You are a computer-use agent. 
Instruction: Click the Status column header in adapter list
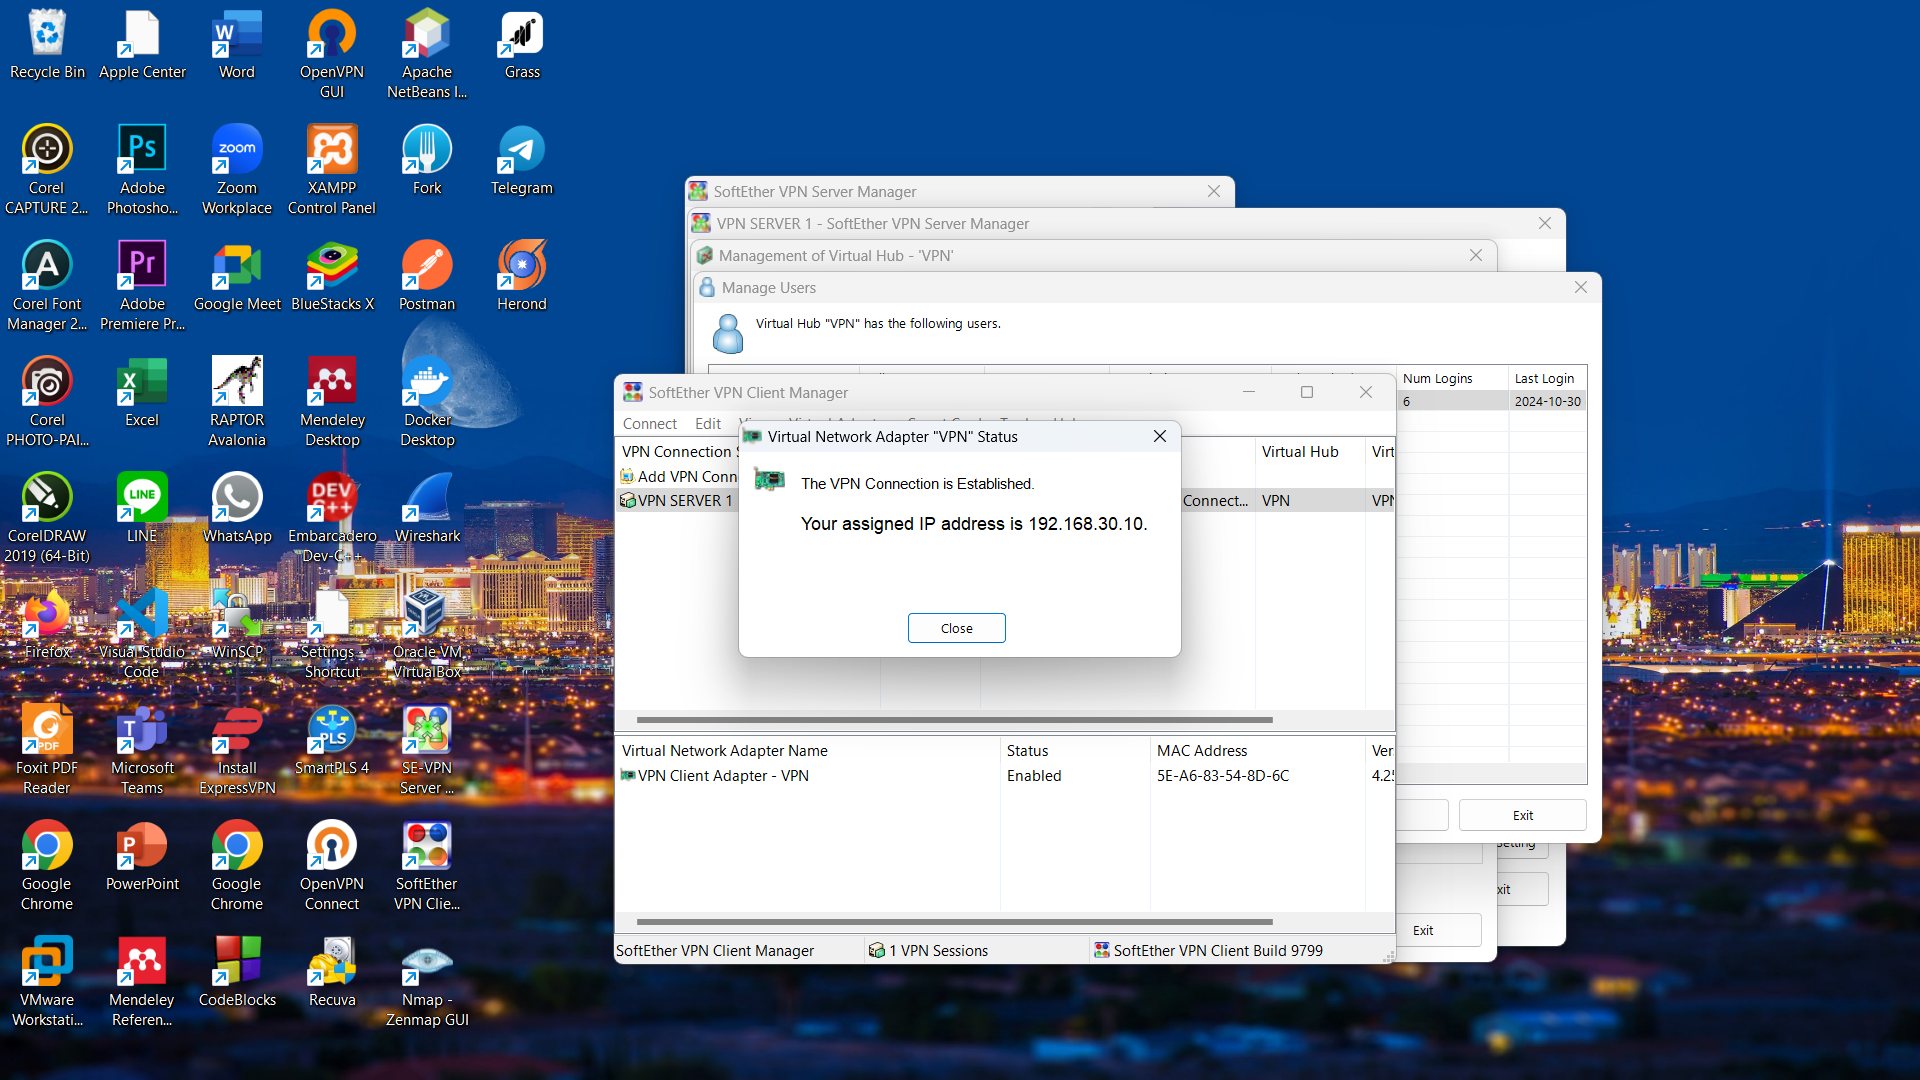click(x=1074, y=751)
